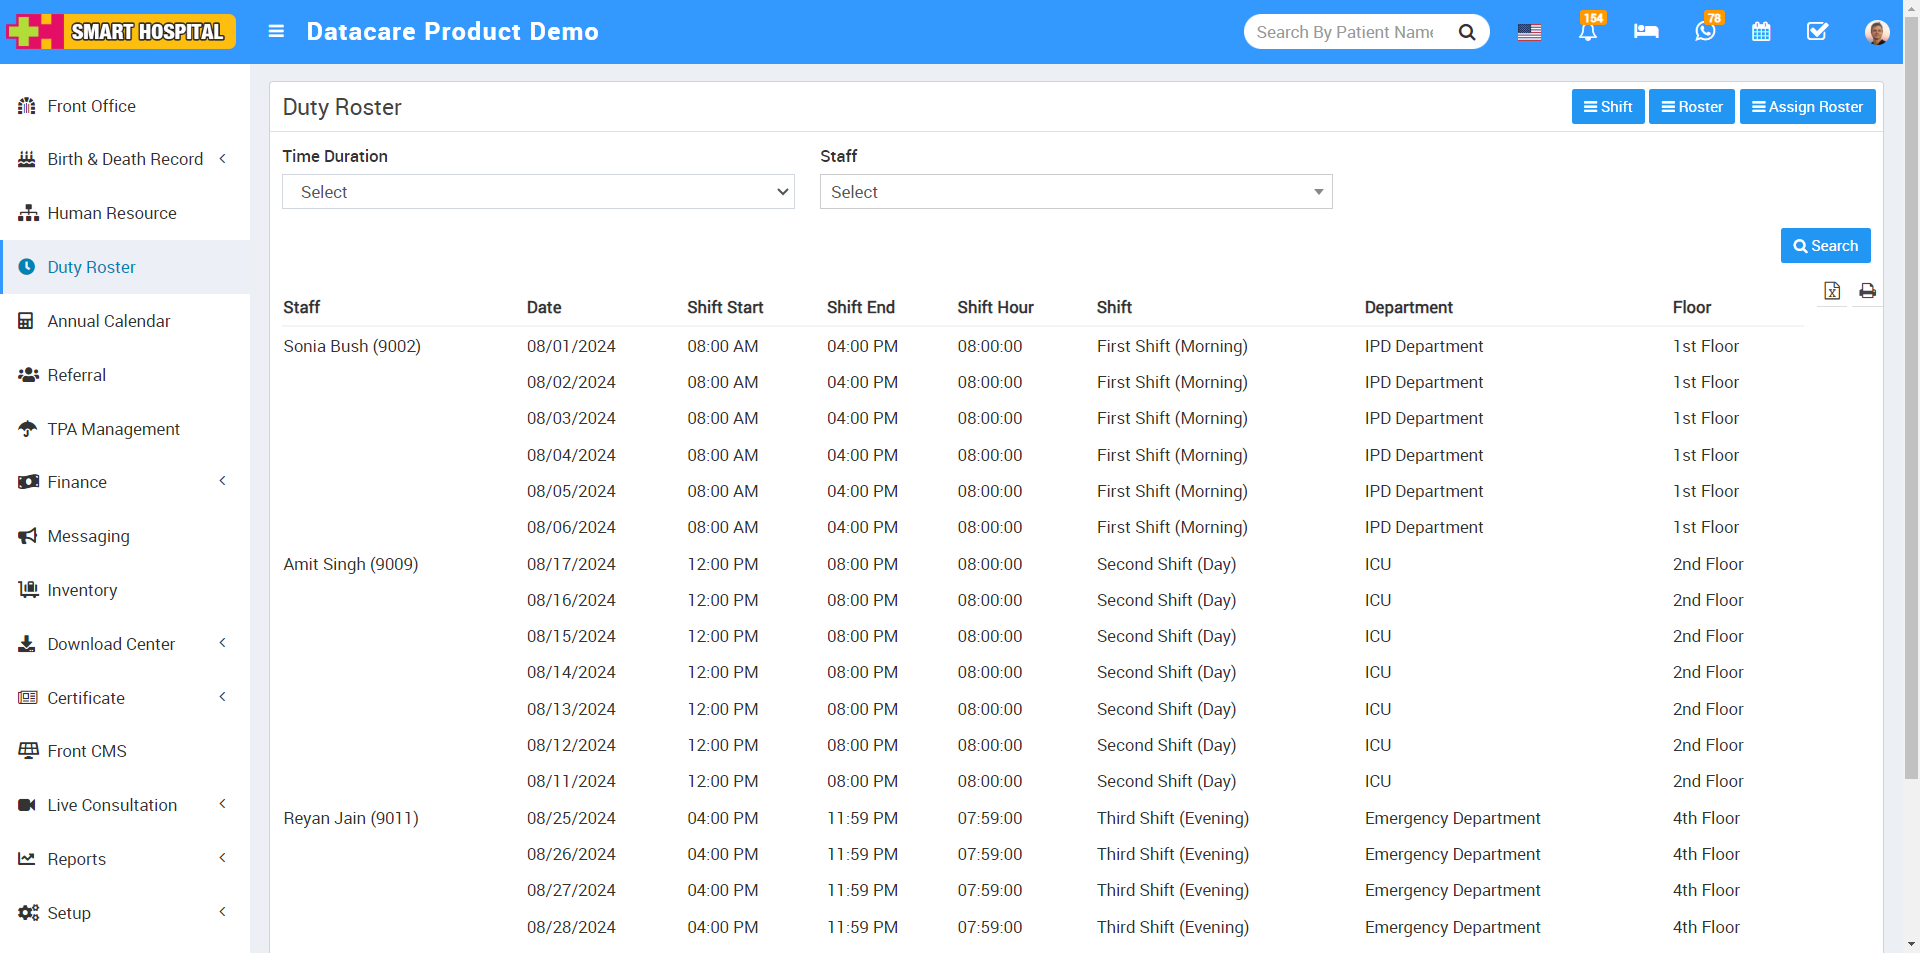Change language using the US flag icon
Image resolution: width=1920 pixels, height=953 pixels.
tap(1529, 32)
